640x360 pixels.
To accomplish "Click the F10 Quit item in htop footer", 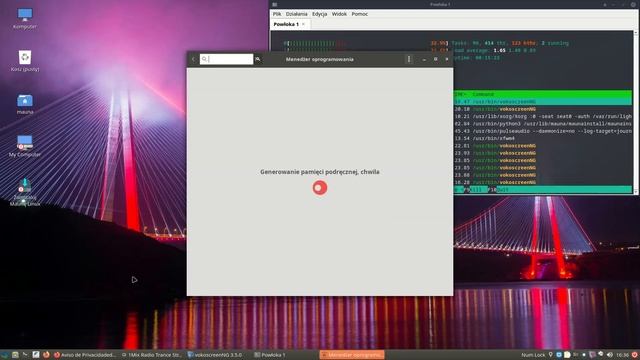I will click(498, 190).
